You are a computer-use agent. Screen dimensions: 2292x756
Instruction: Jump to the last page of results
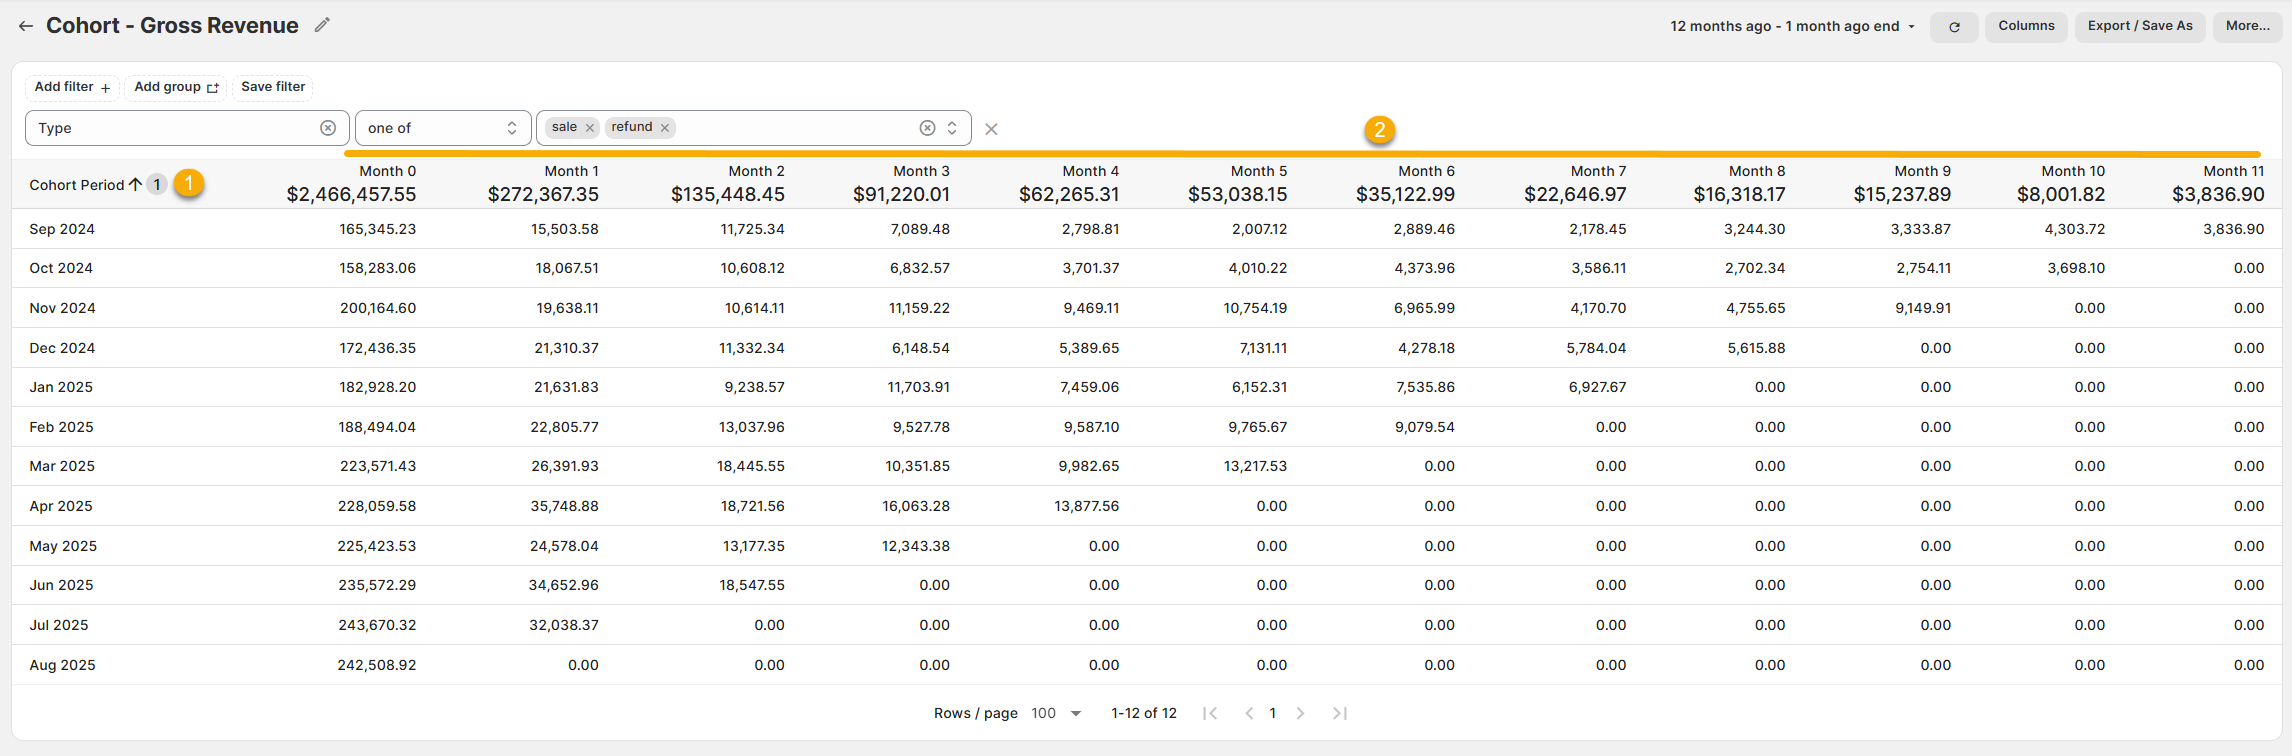coord(1340,713)
